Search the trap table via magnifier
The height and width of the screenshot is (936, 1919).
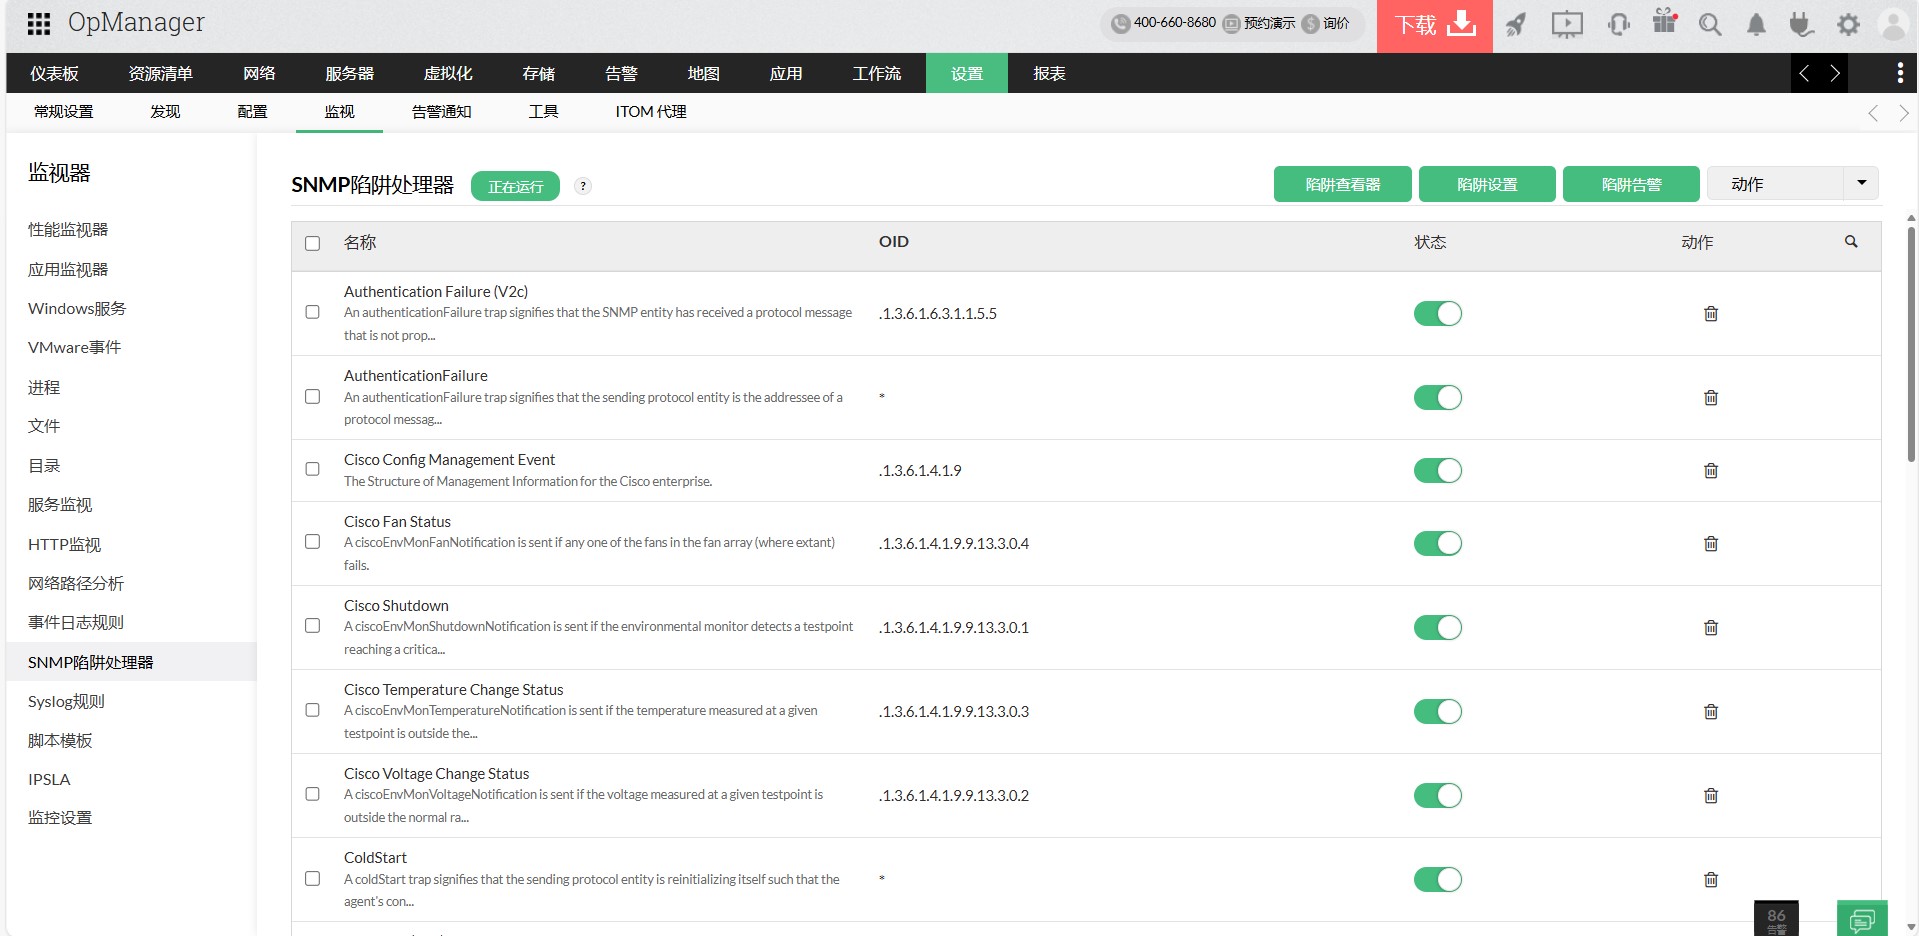point(1851,242)
